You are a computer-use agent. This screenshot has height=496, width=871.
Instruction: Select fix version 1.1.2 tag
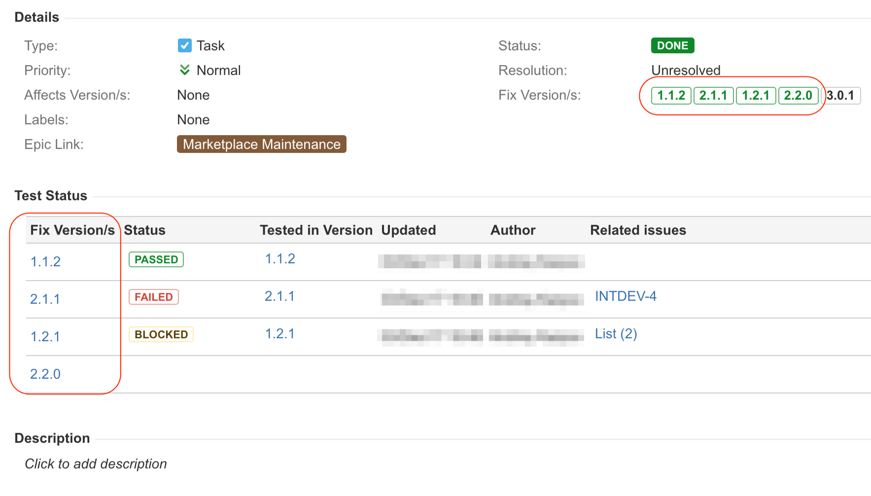[x=671, y=96]
